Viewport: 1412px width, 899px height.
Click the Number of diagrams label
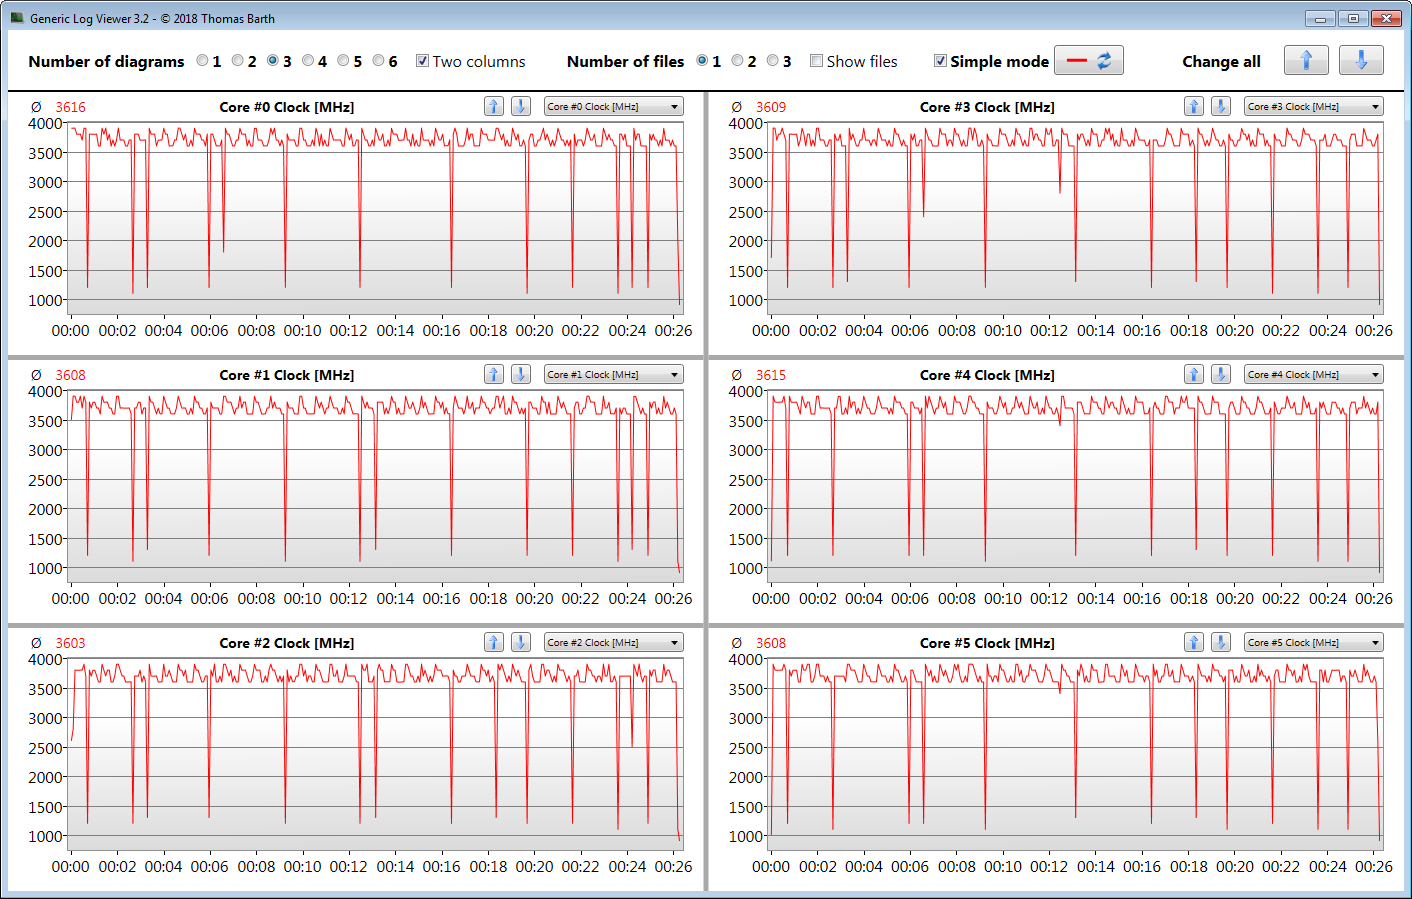[106, 61]
